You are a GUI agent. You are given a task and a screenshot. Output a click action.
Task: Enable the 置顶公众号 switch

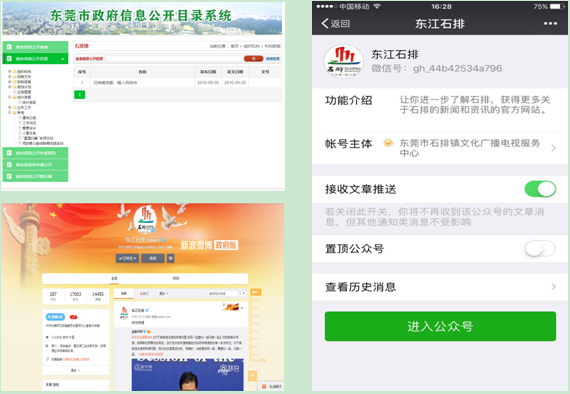pos(540,249)
